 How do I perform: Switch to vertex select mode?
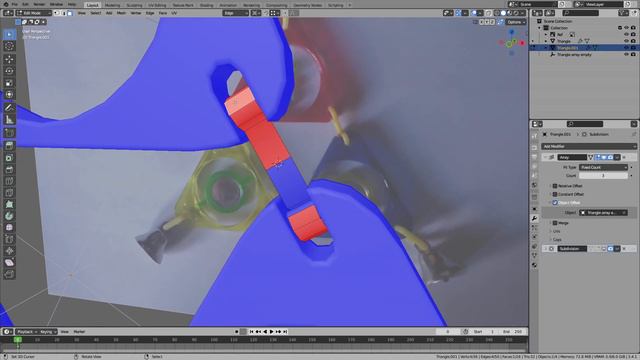point(56,13)
